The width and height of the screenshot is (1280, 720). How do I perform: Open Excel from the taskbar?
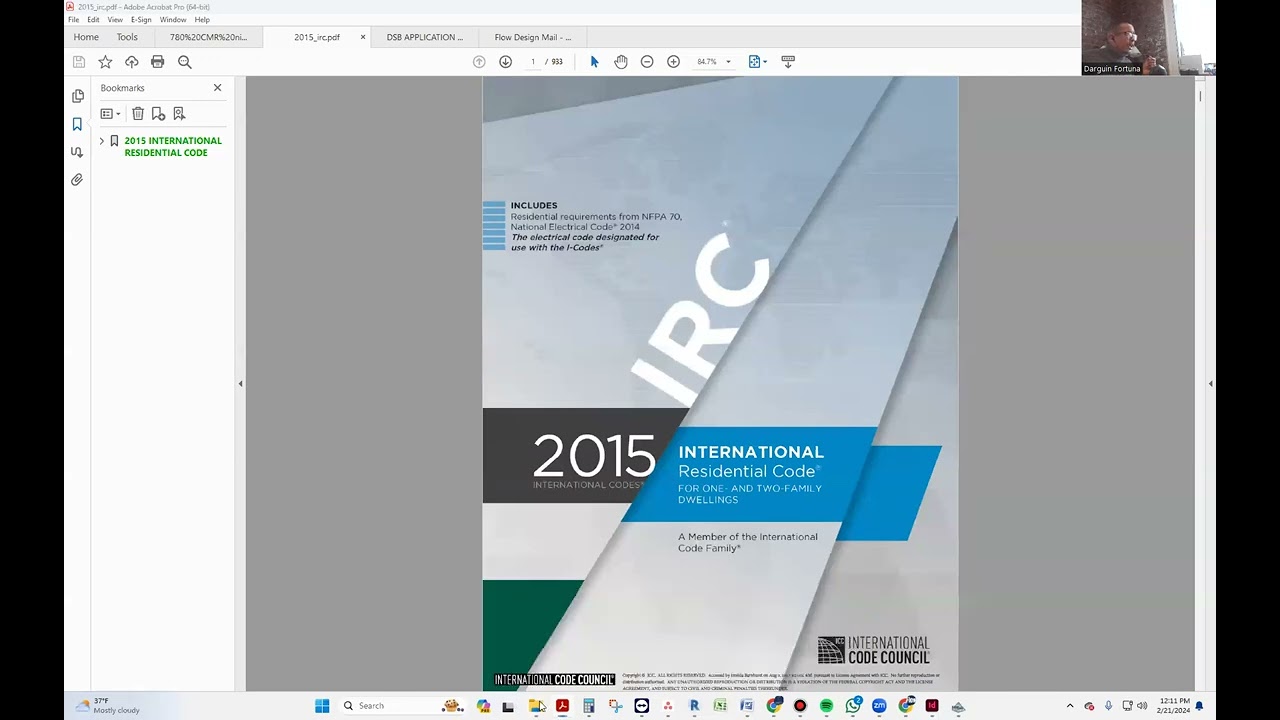pyautogui.click(x=720, y=706)
